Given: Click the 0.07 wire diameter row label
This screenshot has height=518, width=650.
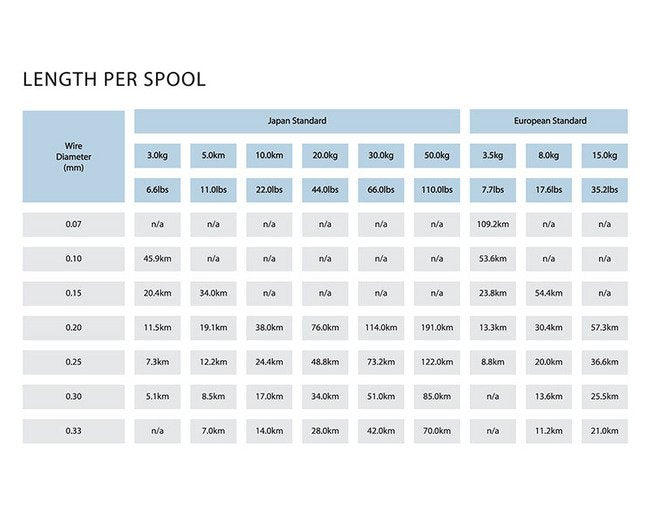Looking at the screenshot, I should click(74, 225).
